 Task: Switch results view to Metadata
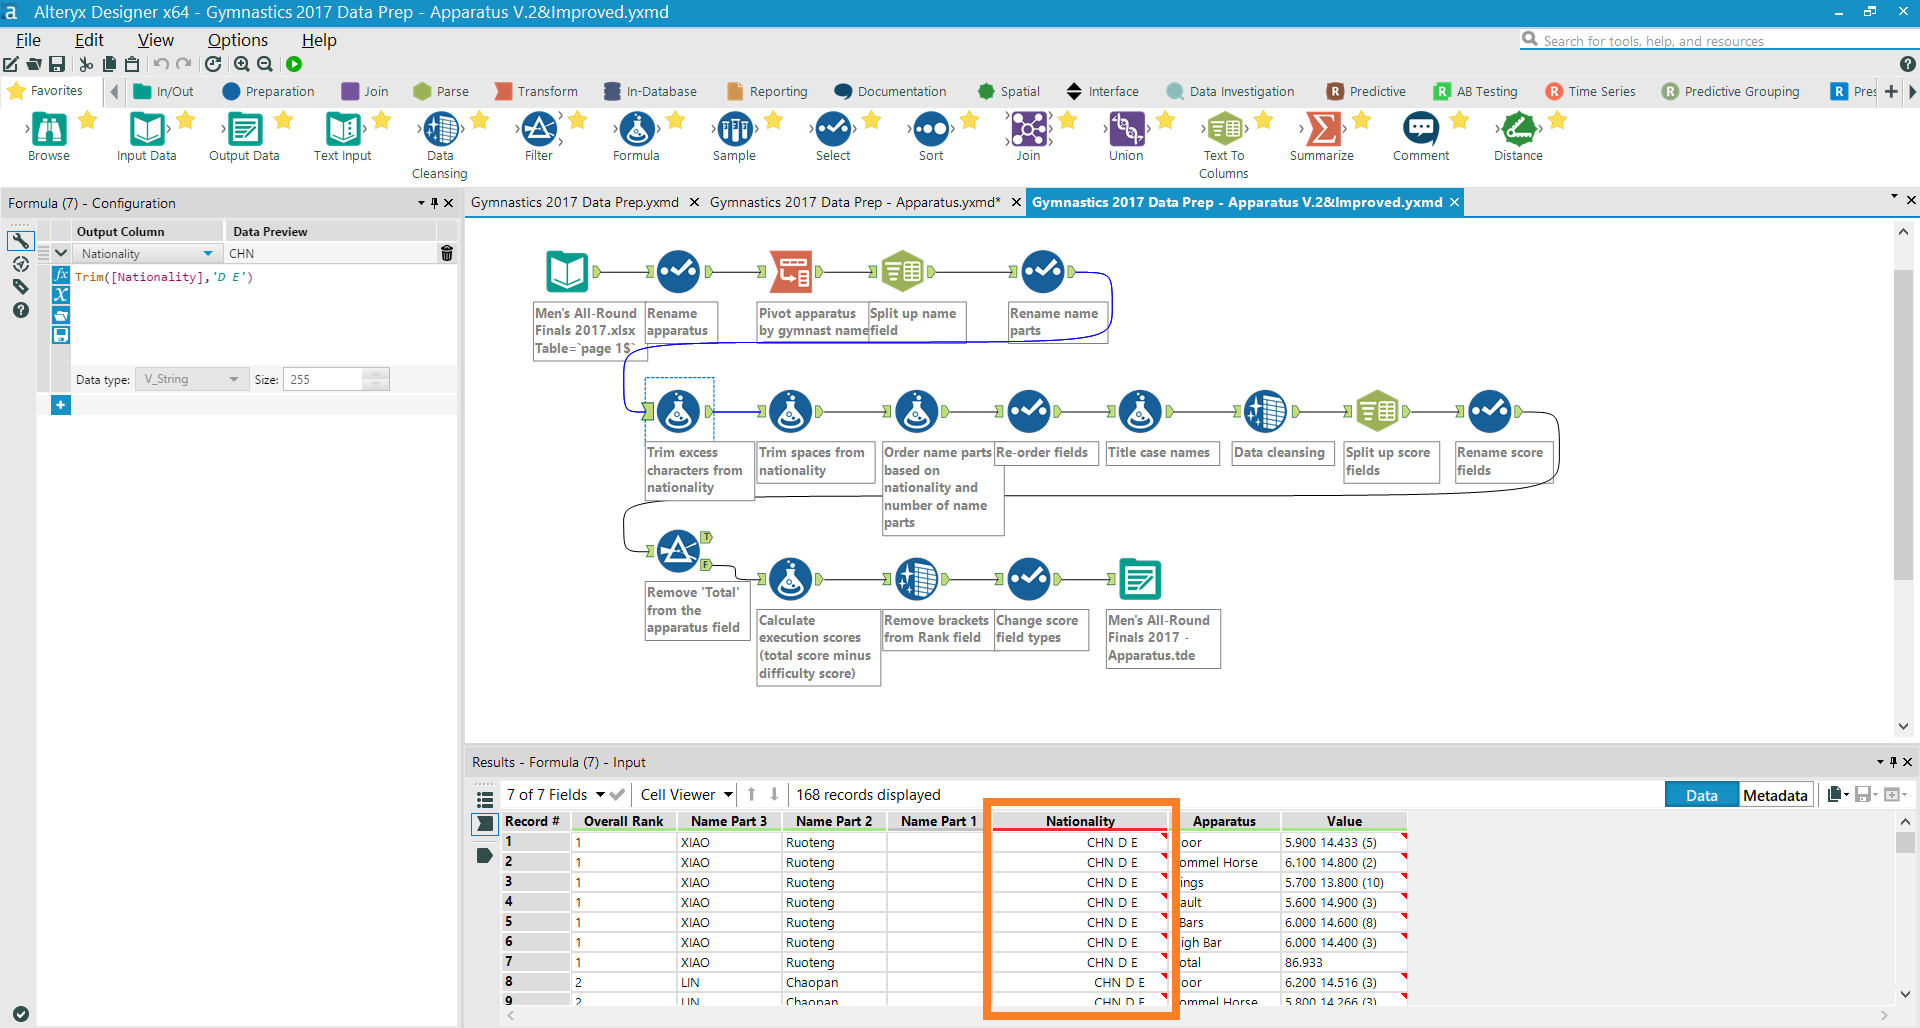click(1774, 794)
